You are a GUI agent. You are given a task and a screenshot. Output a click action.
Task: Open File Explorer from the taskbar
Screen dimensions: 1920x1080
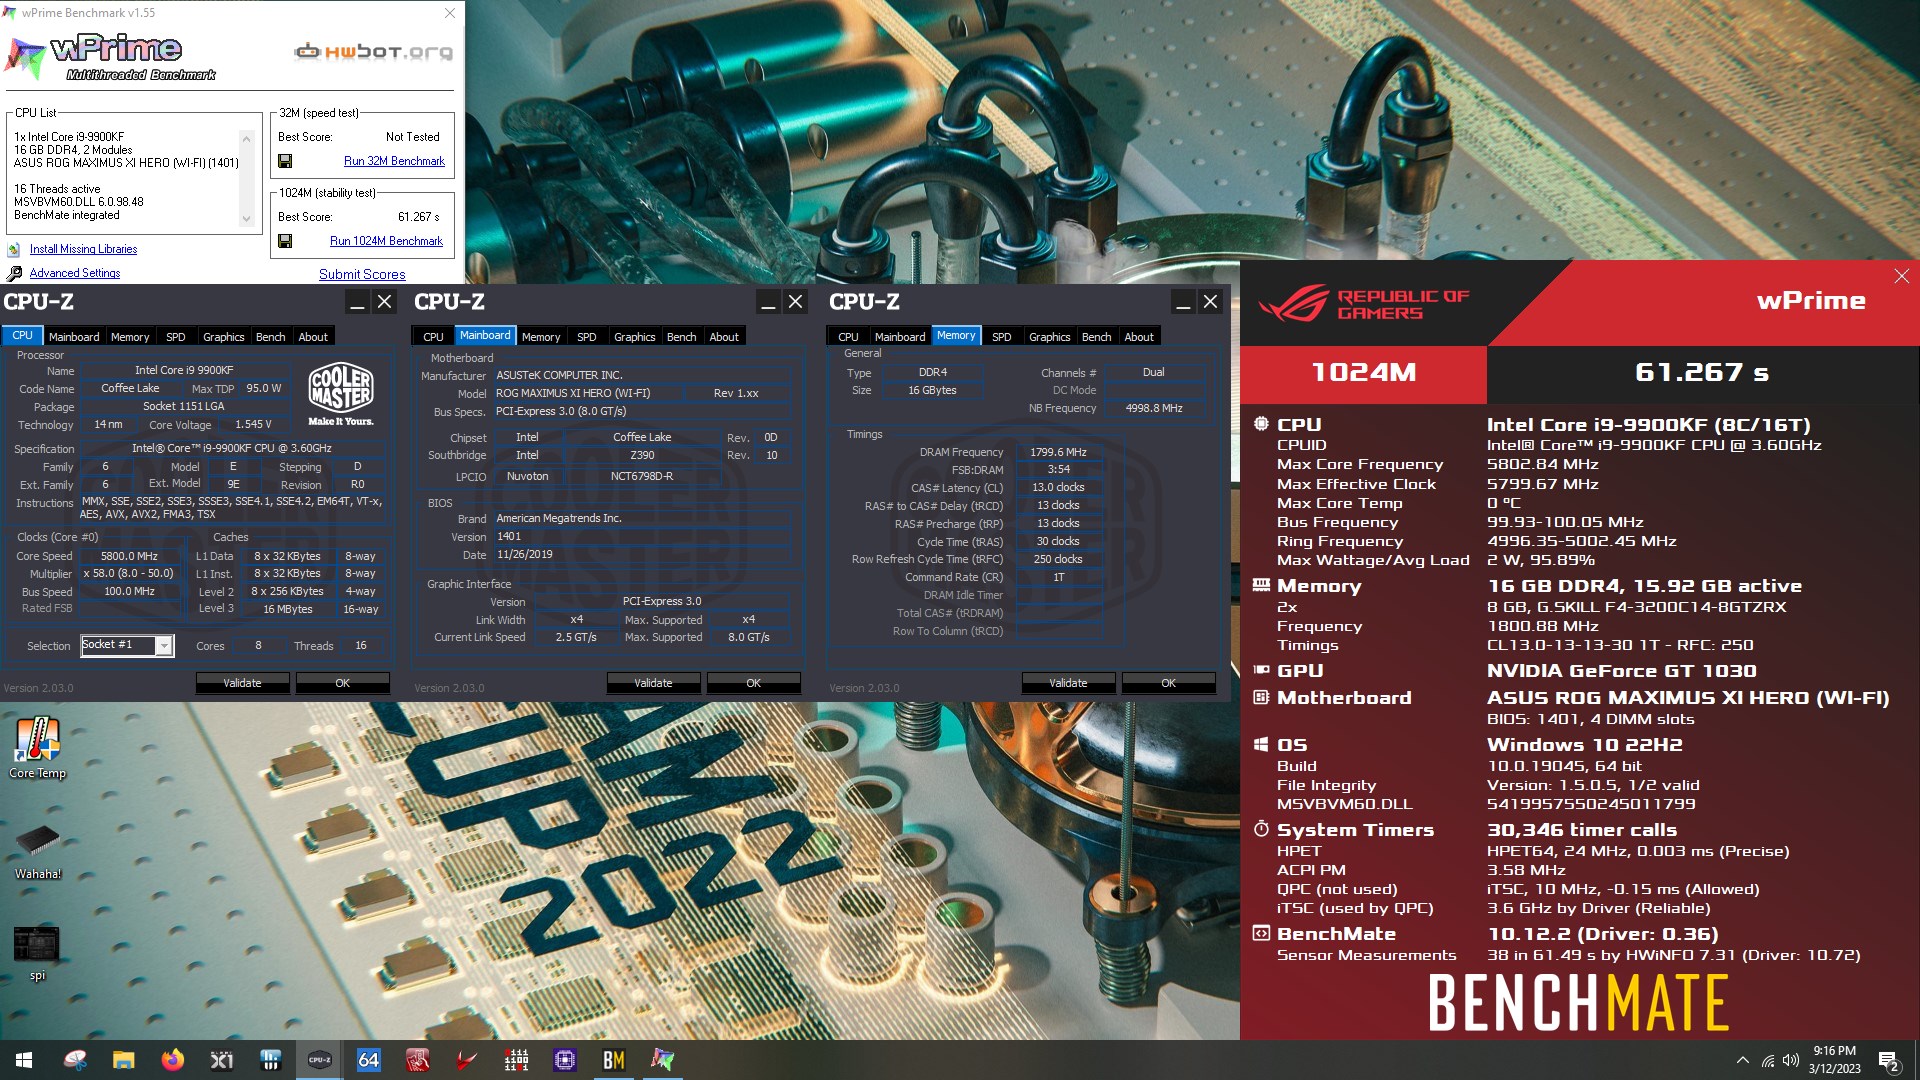123,1060
